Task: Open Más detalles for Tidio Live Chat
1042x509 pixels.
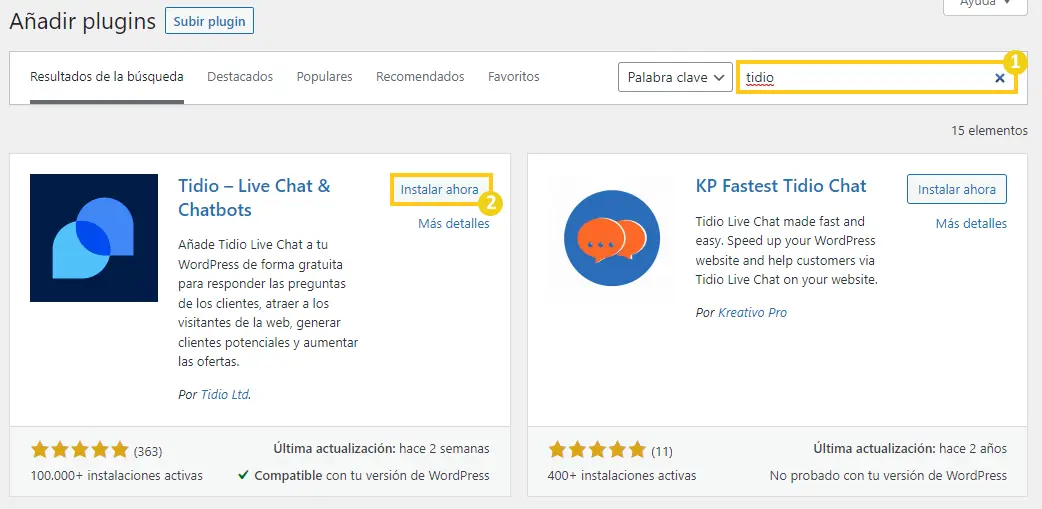Action: (x=454, y=223)
